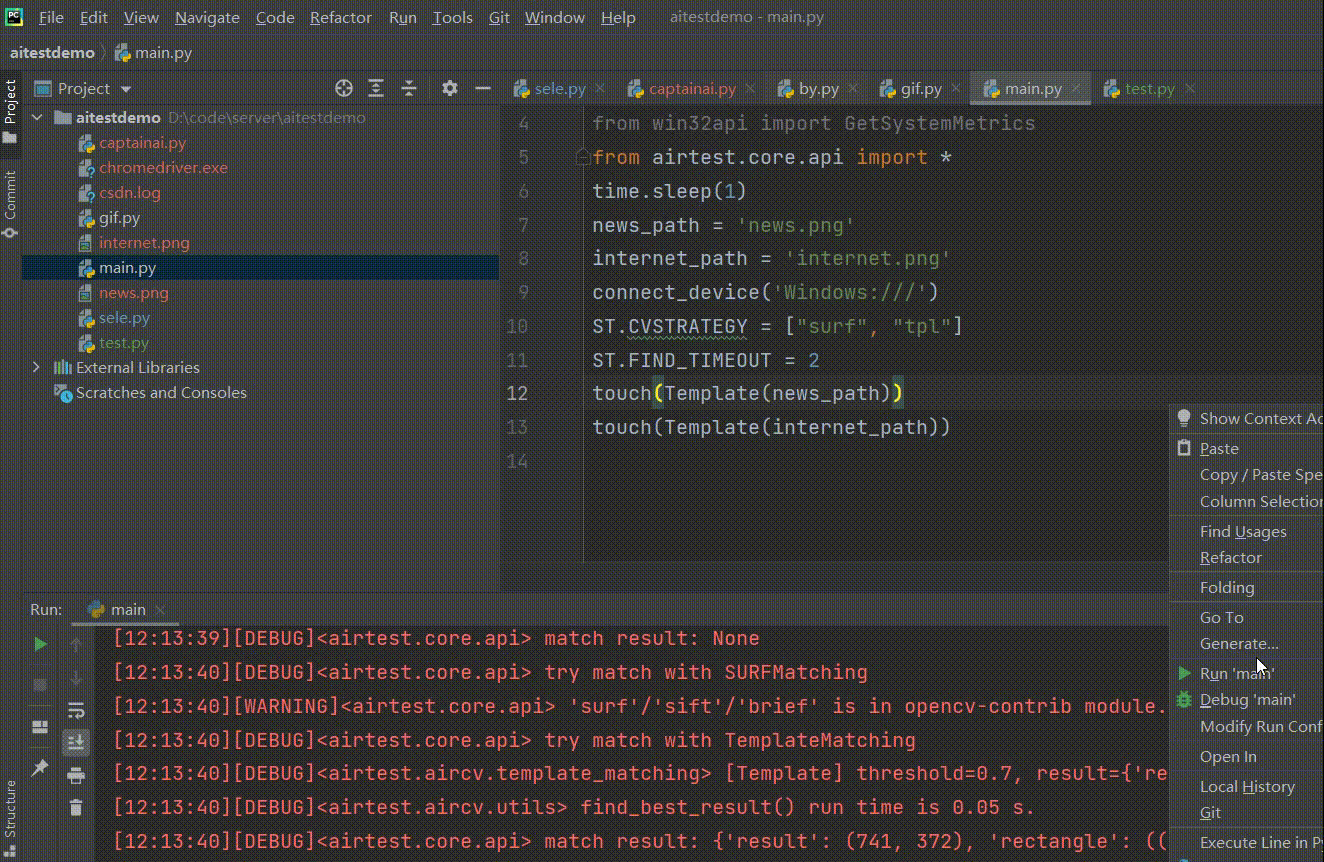Stop the running process
The height and width of the screenshot is (862, 1324).
40,685
